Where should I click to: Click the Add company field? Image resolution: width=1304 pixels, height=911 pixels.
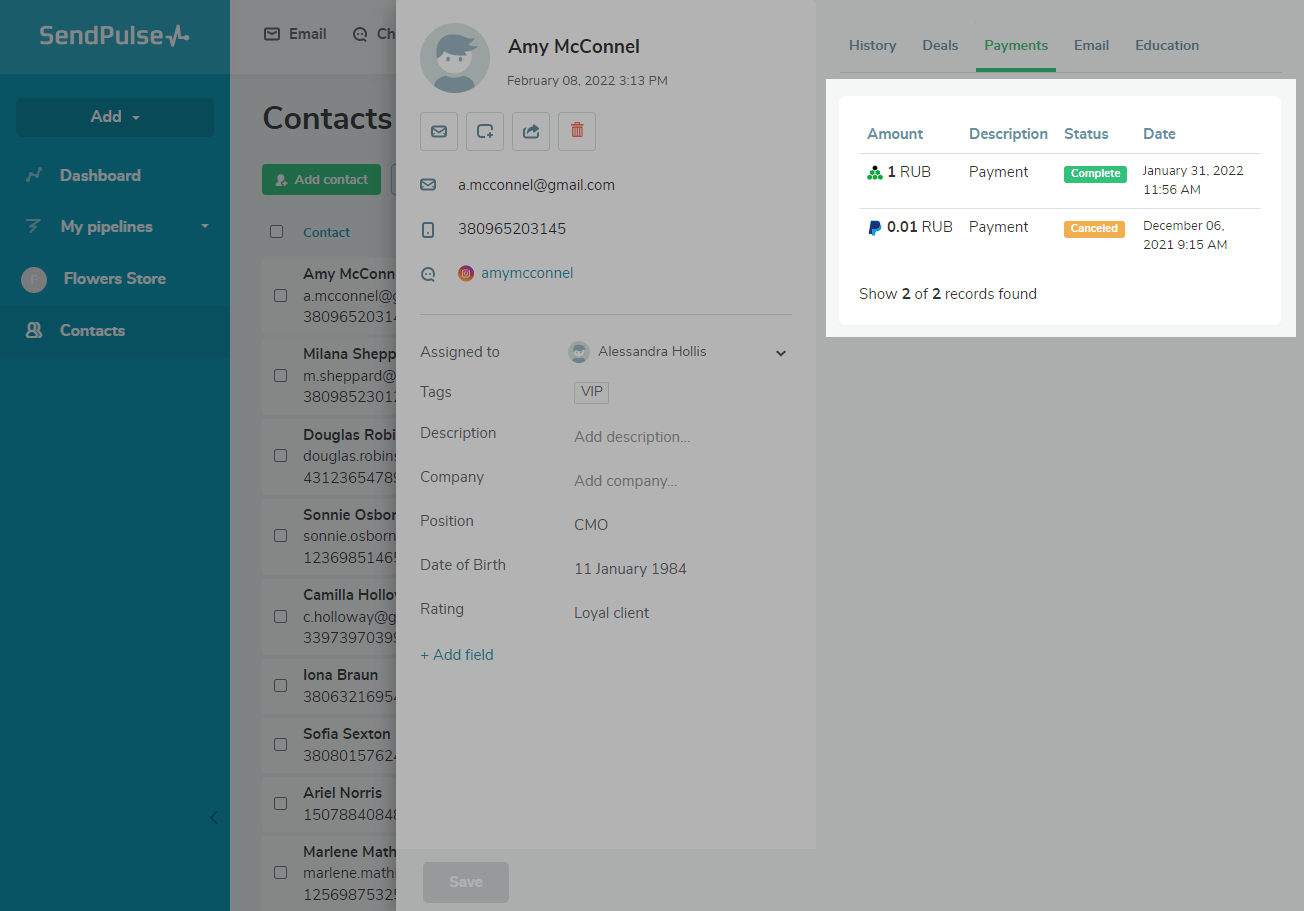(625, 481)
